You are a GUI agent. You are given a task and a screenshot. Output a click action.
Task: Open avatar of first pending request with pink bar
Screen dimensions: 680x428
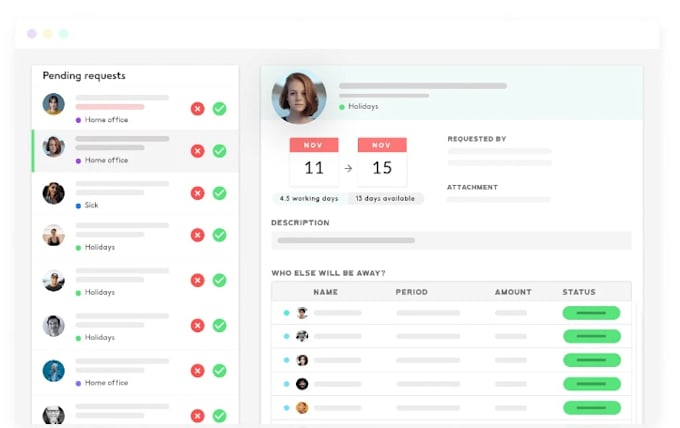tap(53, 104)
